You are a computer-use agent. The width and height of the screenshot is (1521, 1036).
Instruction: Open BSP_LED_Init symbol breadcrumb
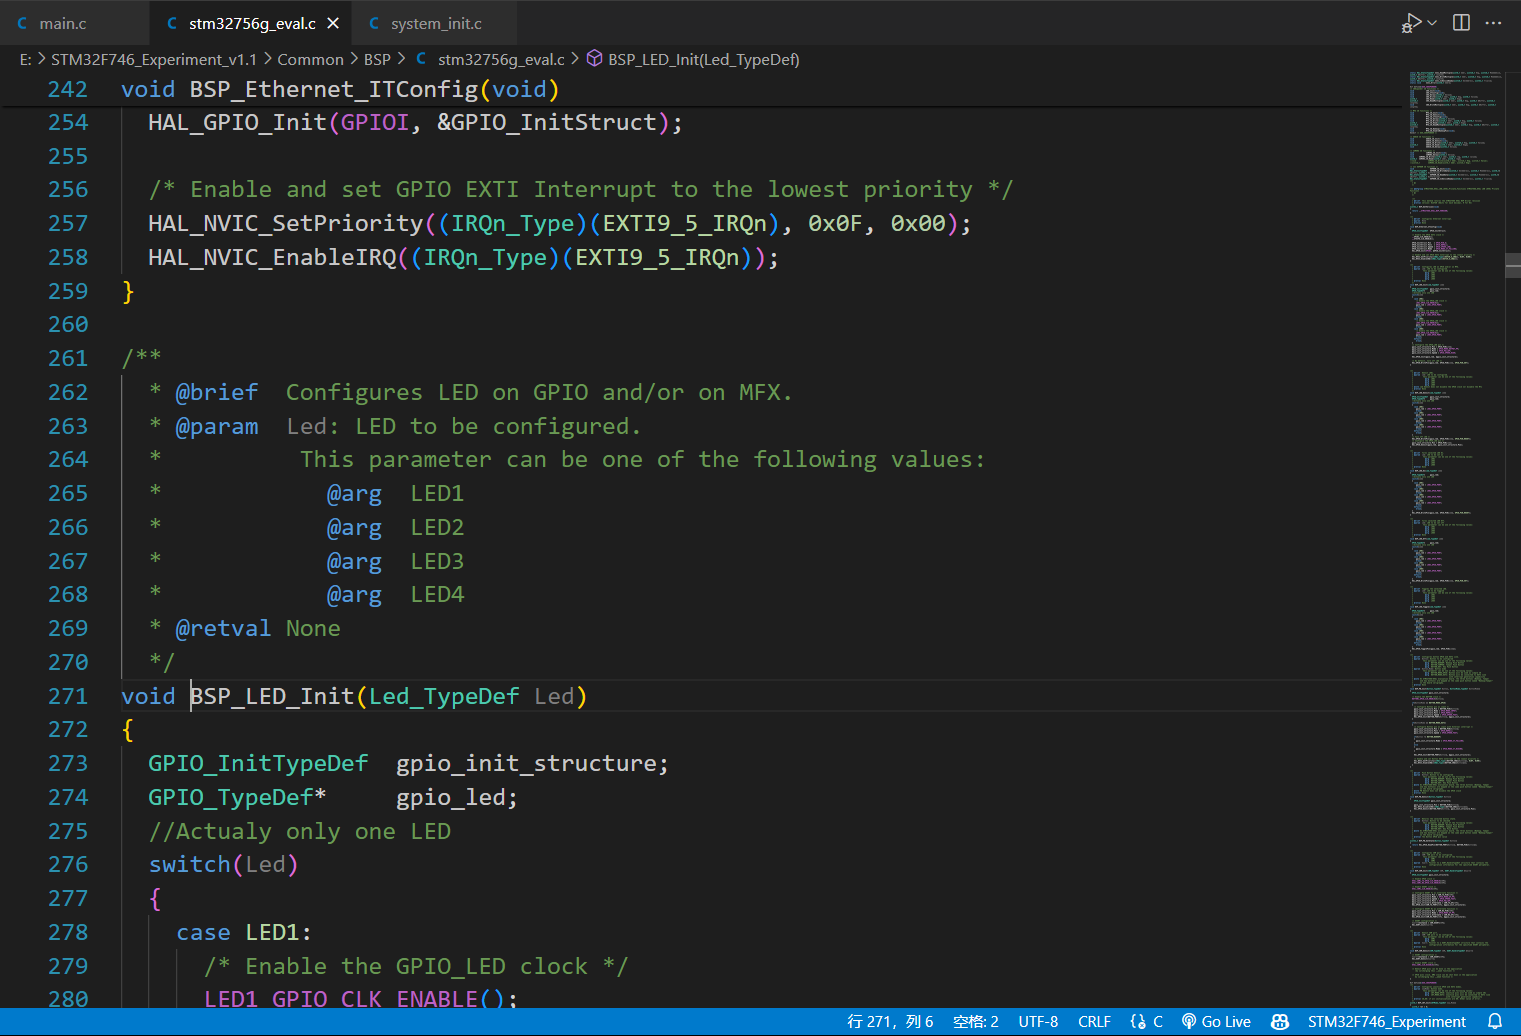[704, 60]
